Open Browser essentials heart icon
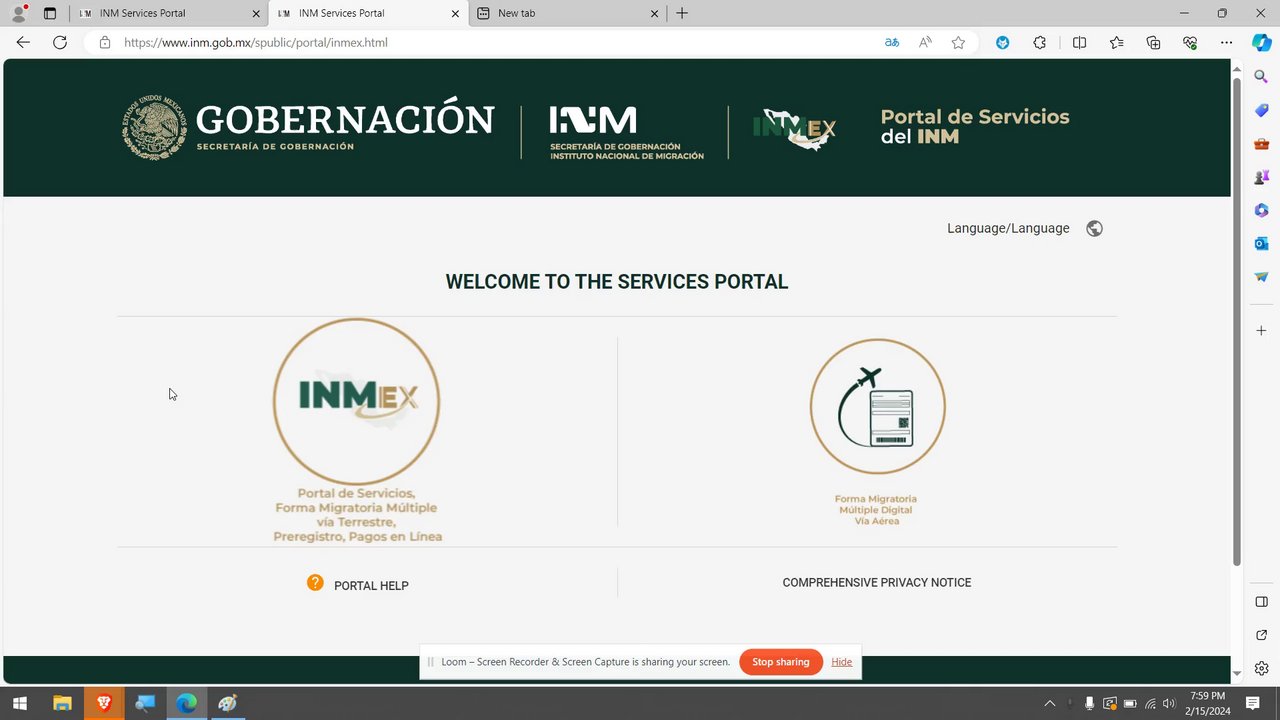Image resolution: width=1280 pixels, height=720 pixels. (x=1190, y=42)
